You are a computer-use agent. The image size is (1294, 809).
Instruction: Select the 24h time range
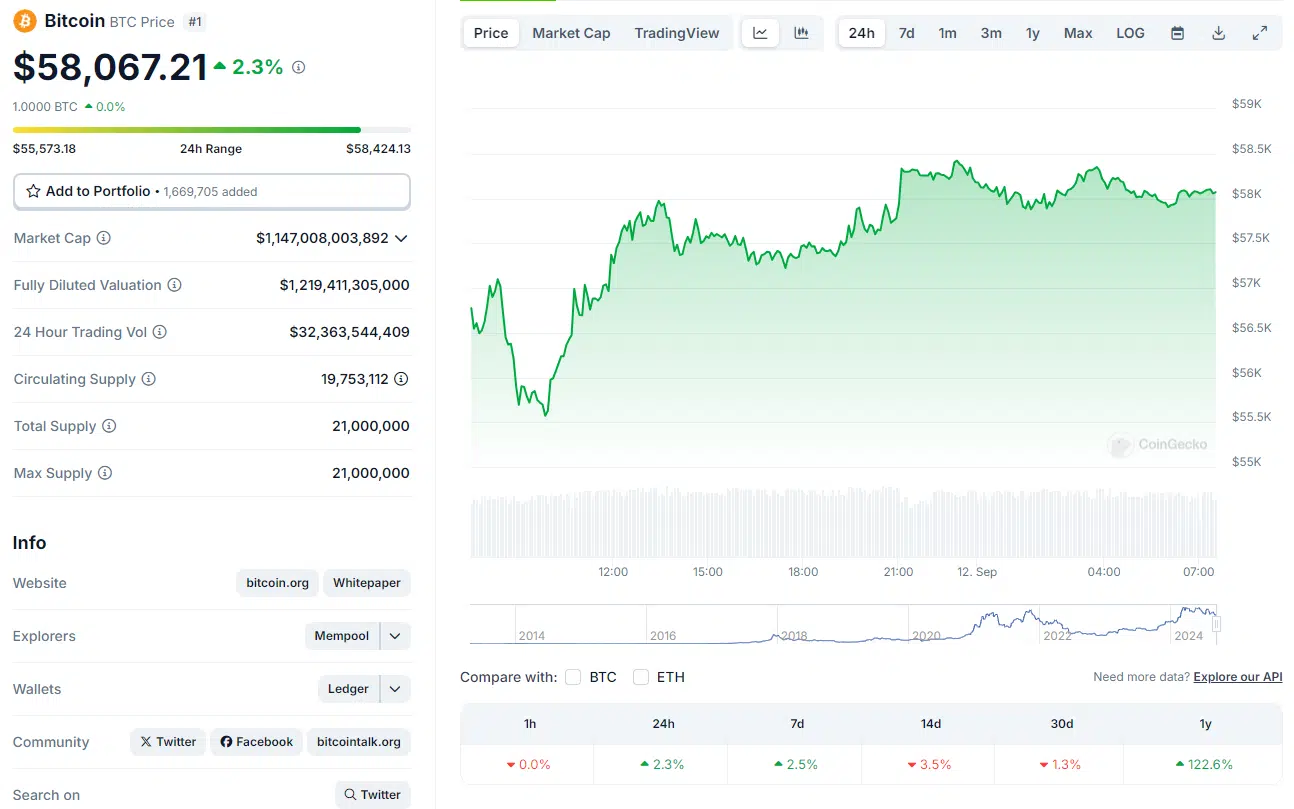click(861, 33)
